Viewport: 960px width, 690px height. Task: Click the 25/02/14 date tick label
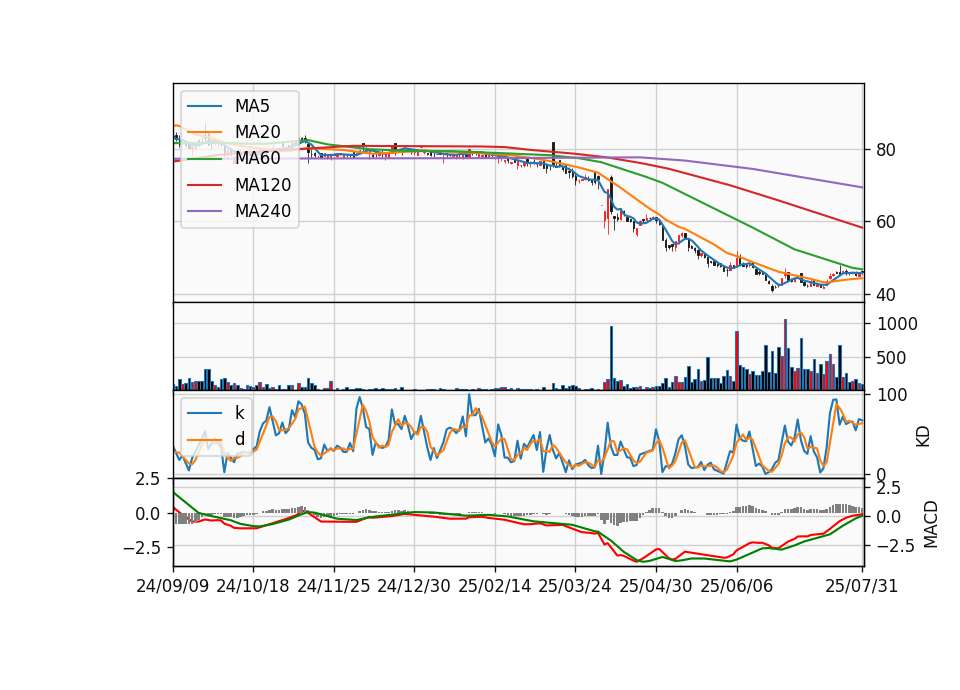coord(495,586)
